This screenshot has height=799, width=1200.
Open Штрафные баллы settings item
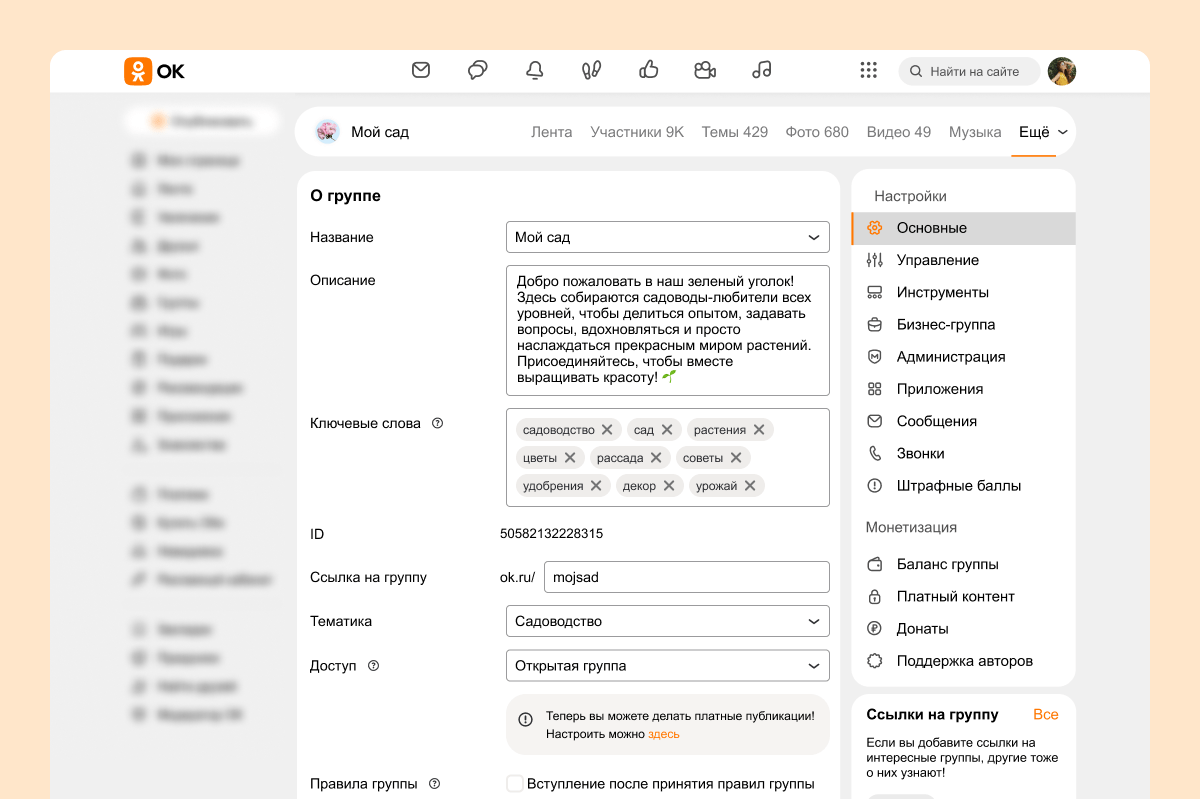964,486
